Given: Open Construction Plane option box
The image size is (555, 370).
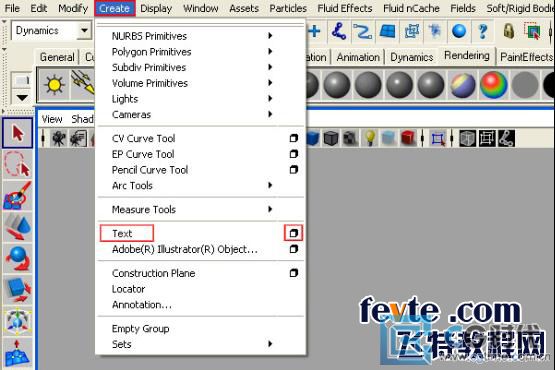Looking at the screenshot, I should click(x=293, y=273).
